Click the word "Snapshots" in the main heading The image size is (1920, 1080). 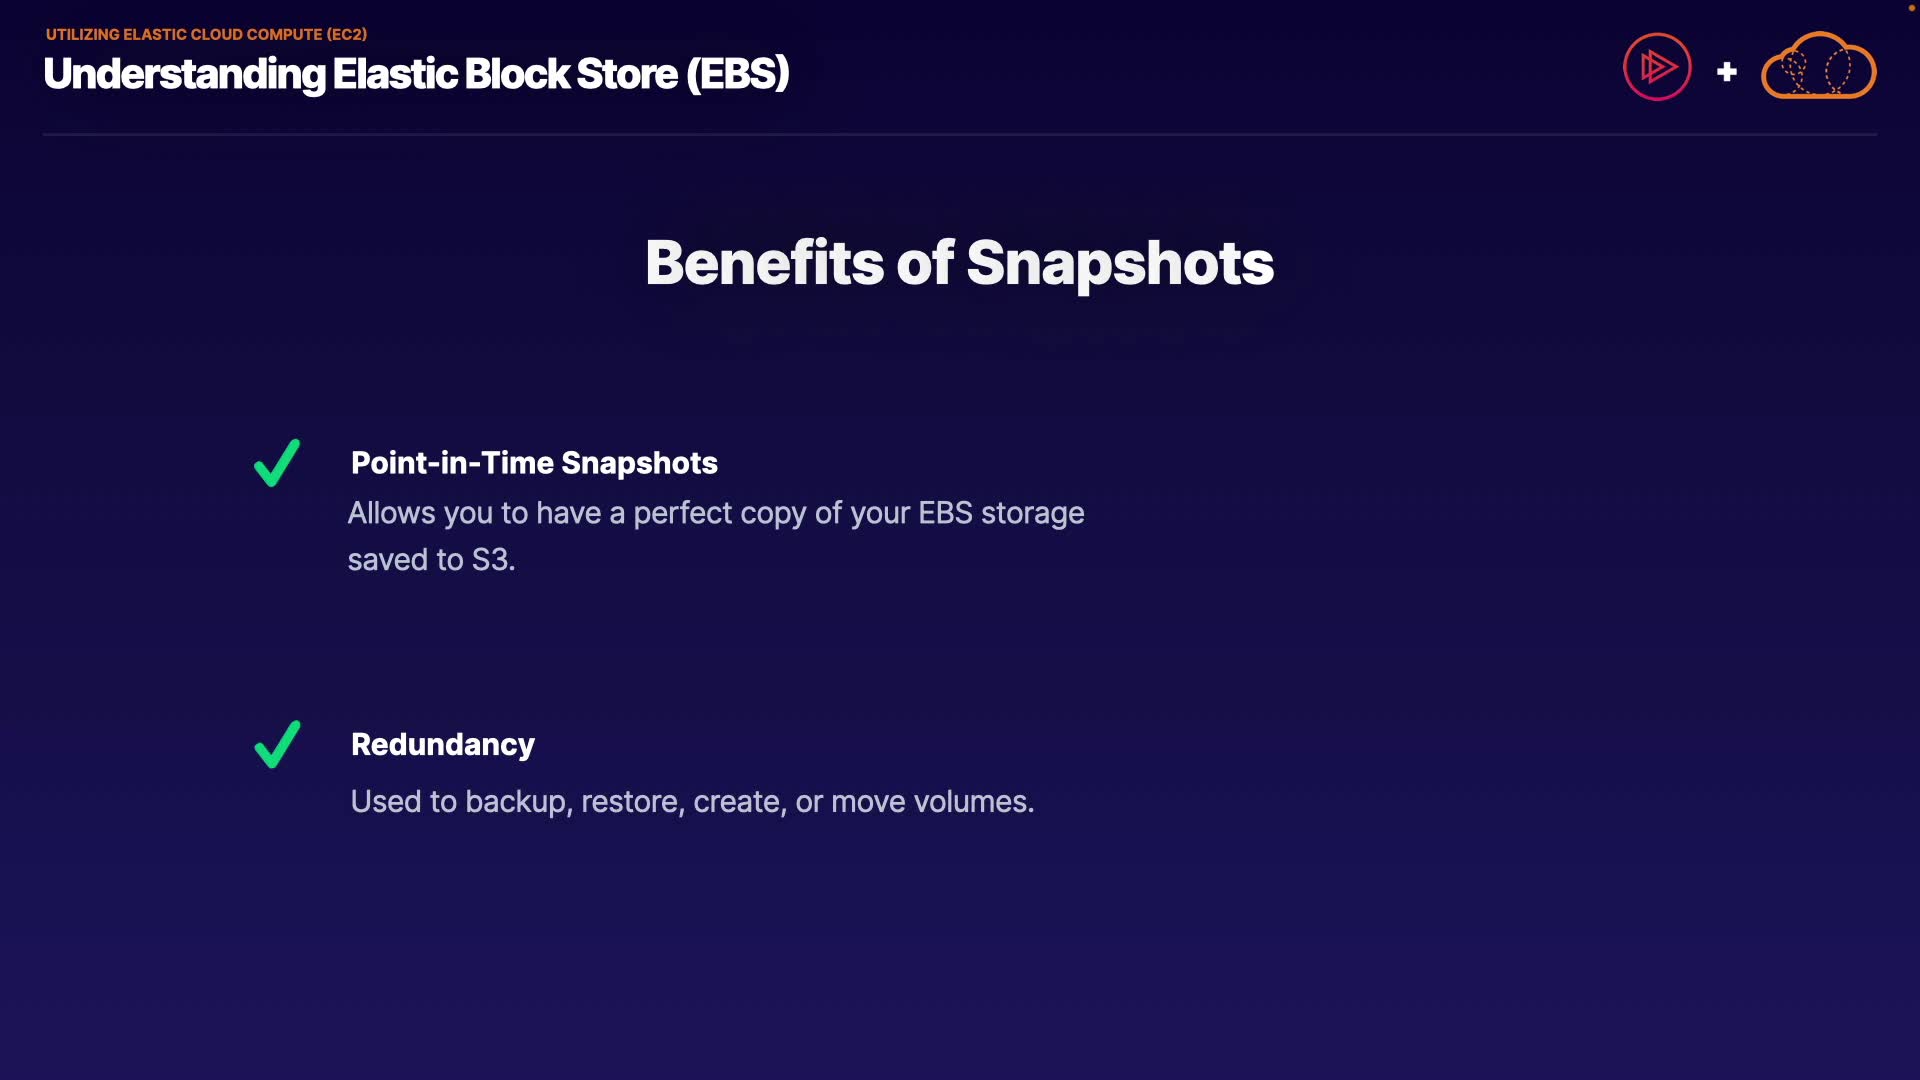coord(1119,263)
